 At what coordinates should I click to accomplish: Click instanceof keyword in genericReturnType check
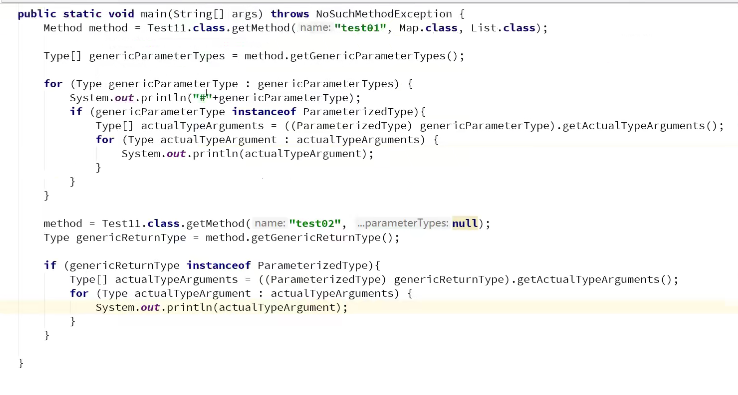click(219, 266)
